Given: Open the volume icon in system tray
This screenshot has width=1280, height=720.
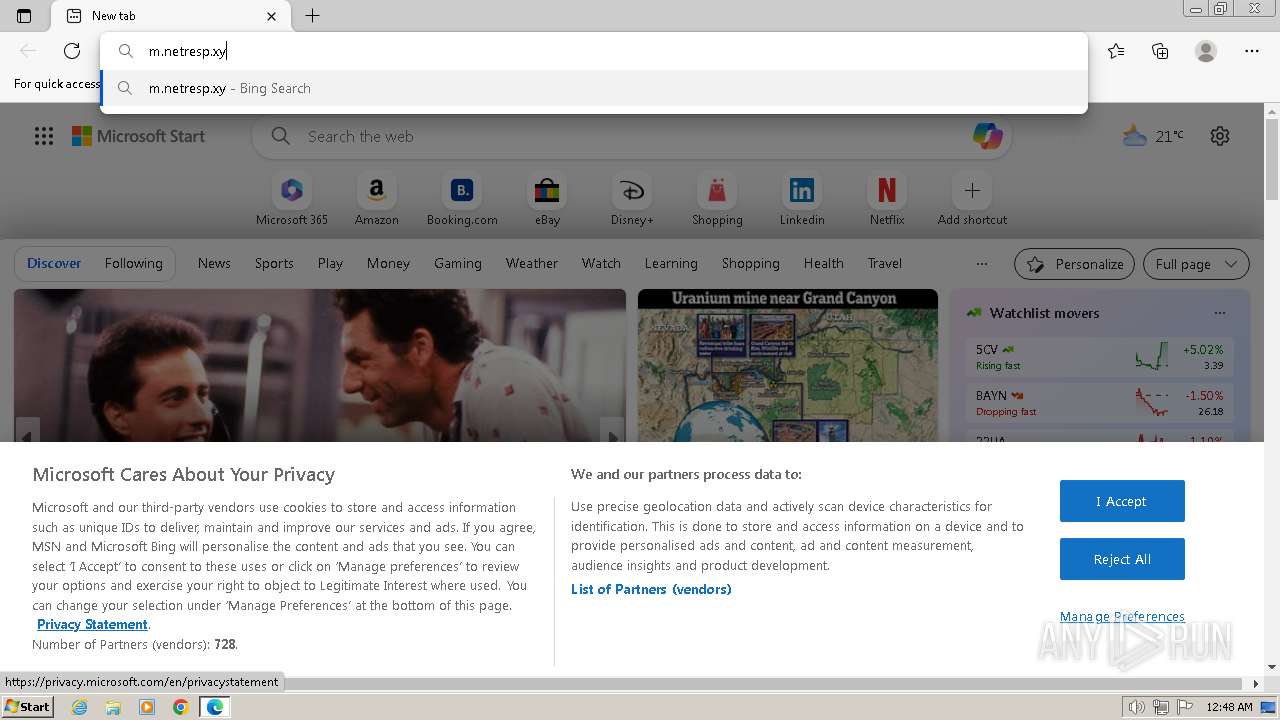Looking at the screenshot, I should tap(1137, 707).
